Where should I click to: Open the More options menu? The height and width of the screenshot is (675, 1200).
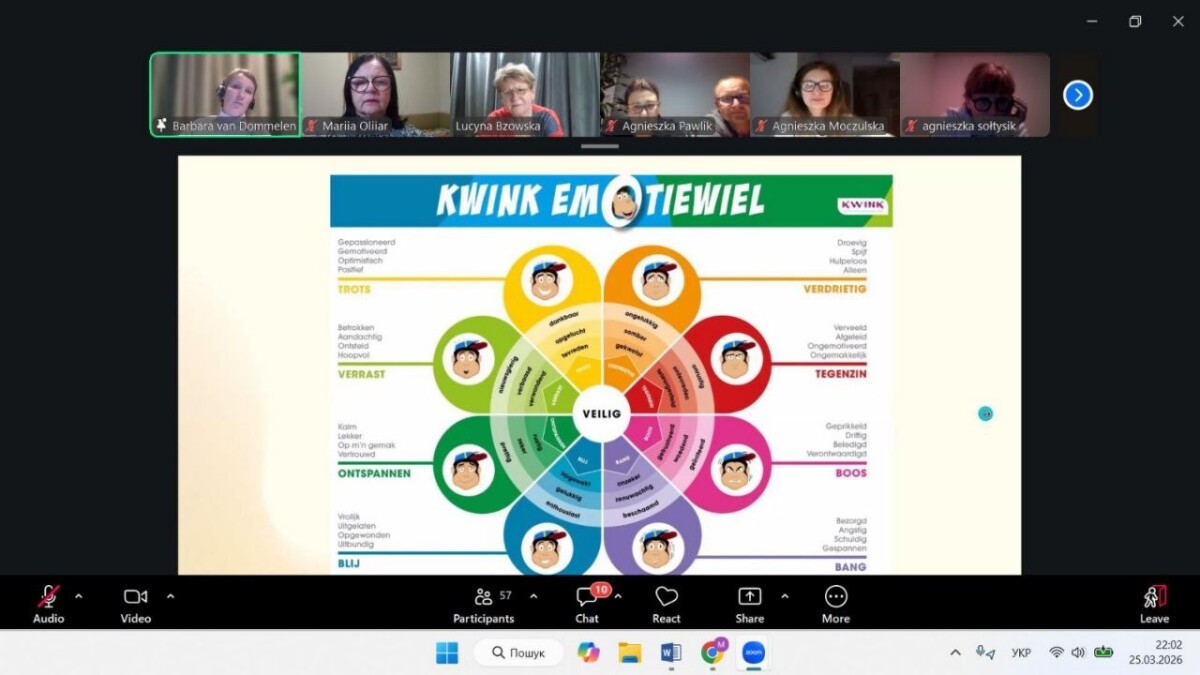pos(835,604)
